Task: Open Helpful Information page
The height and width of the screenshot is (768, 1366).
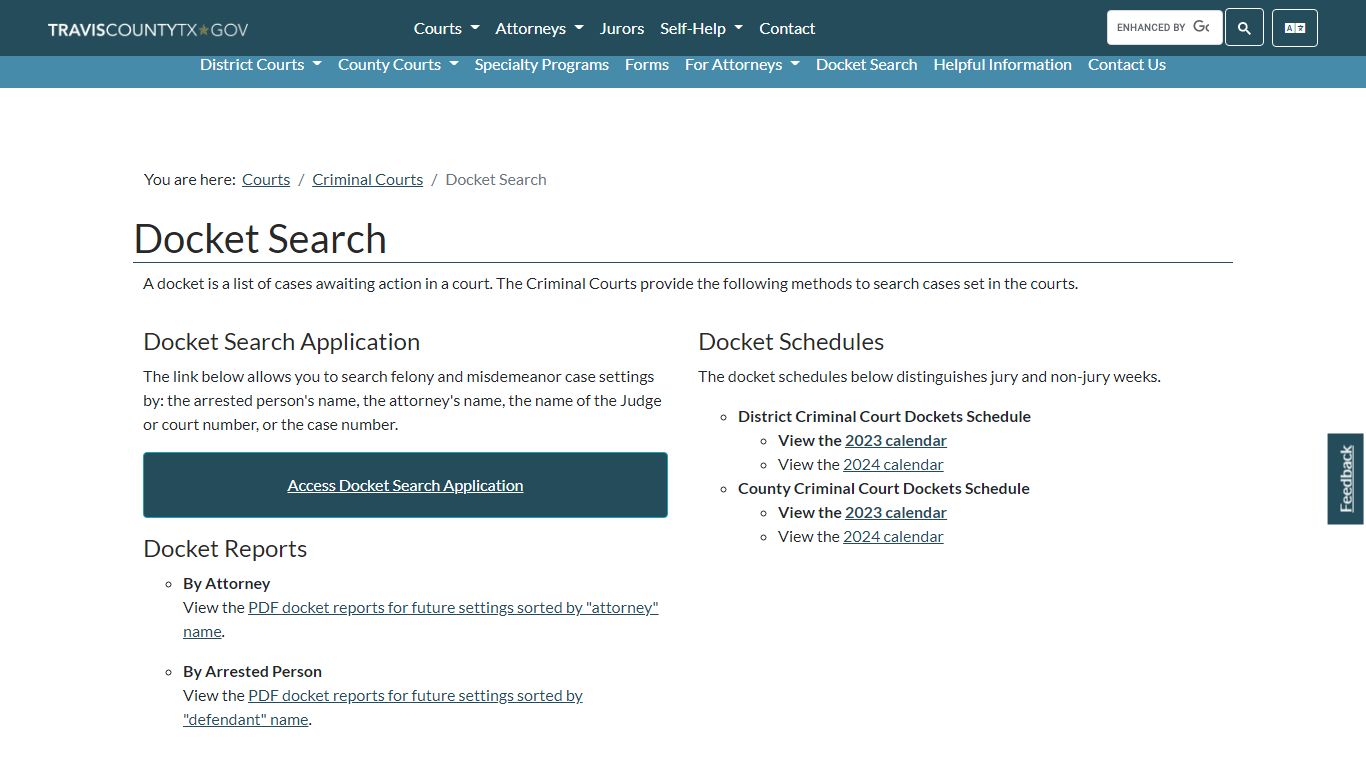Action: coord(1002,64)
